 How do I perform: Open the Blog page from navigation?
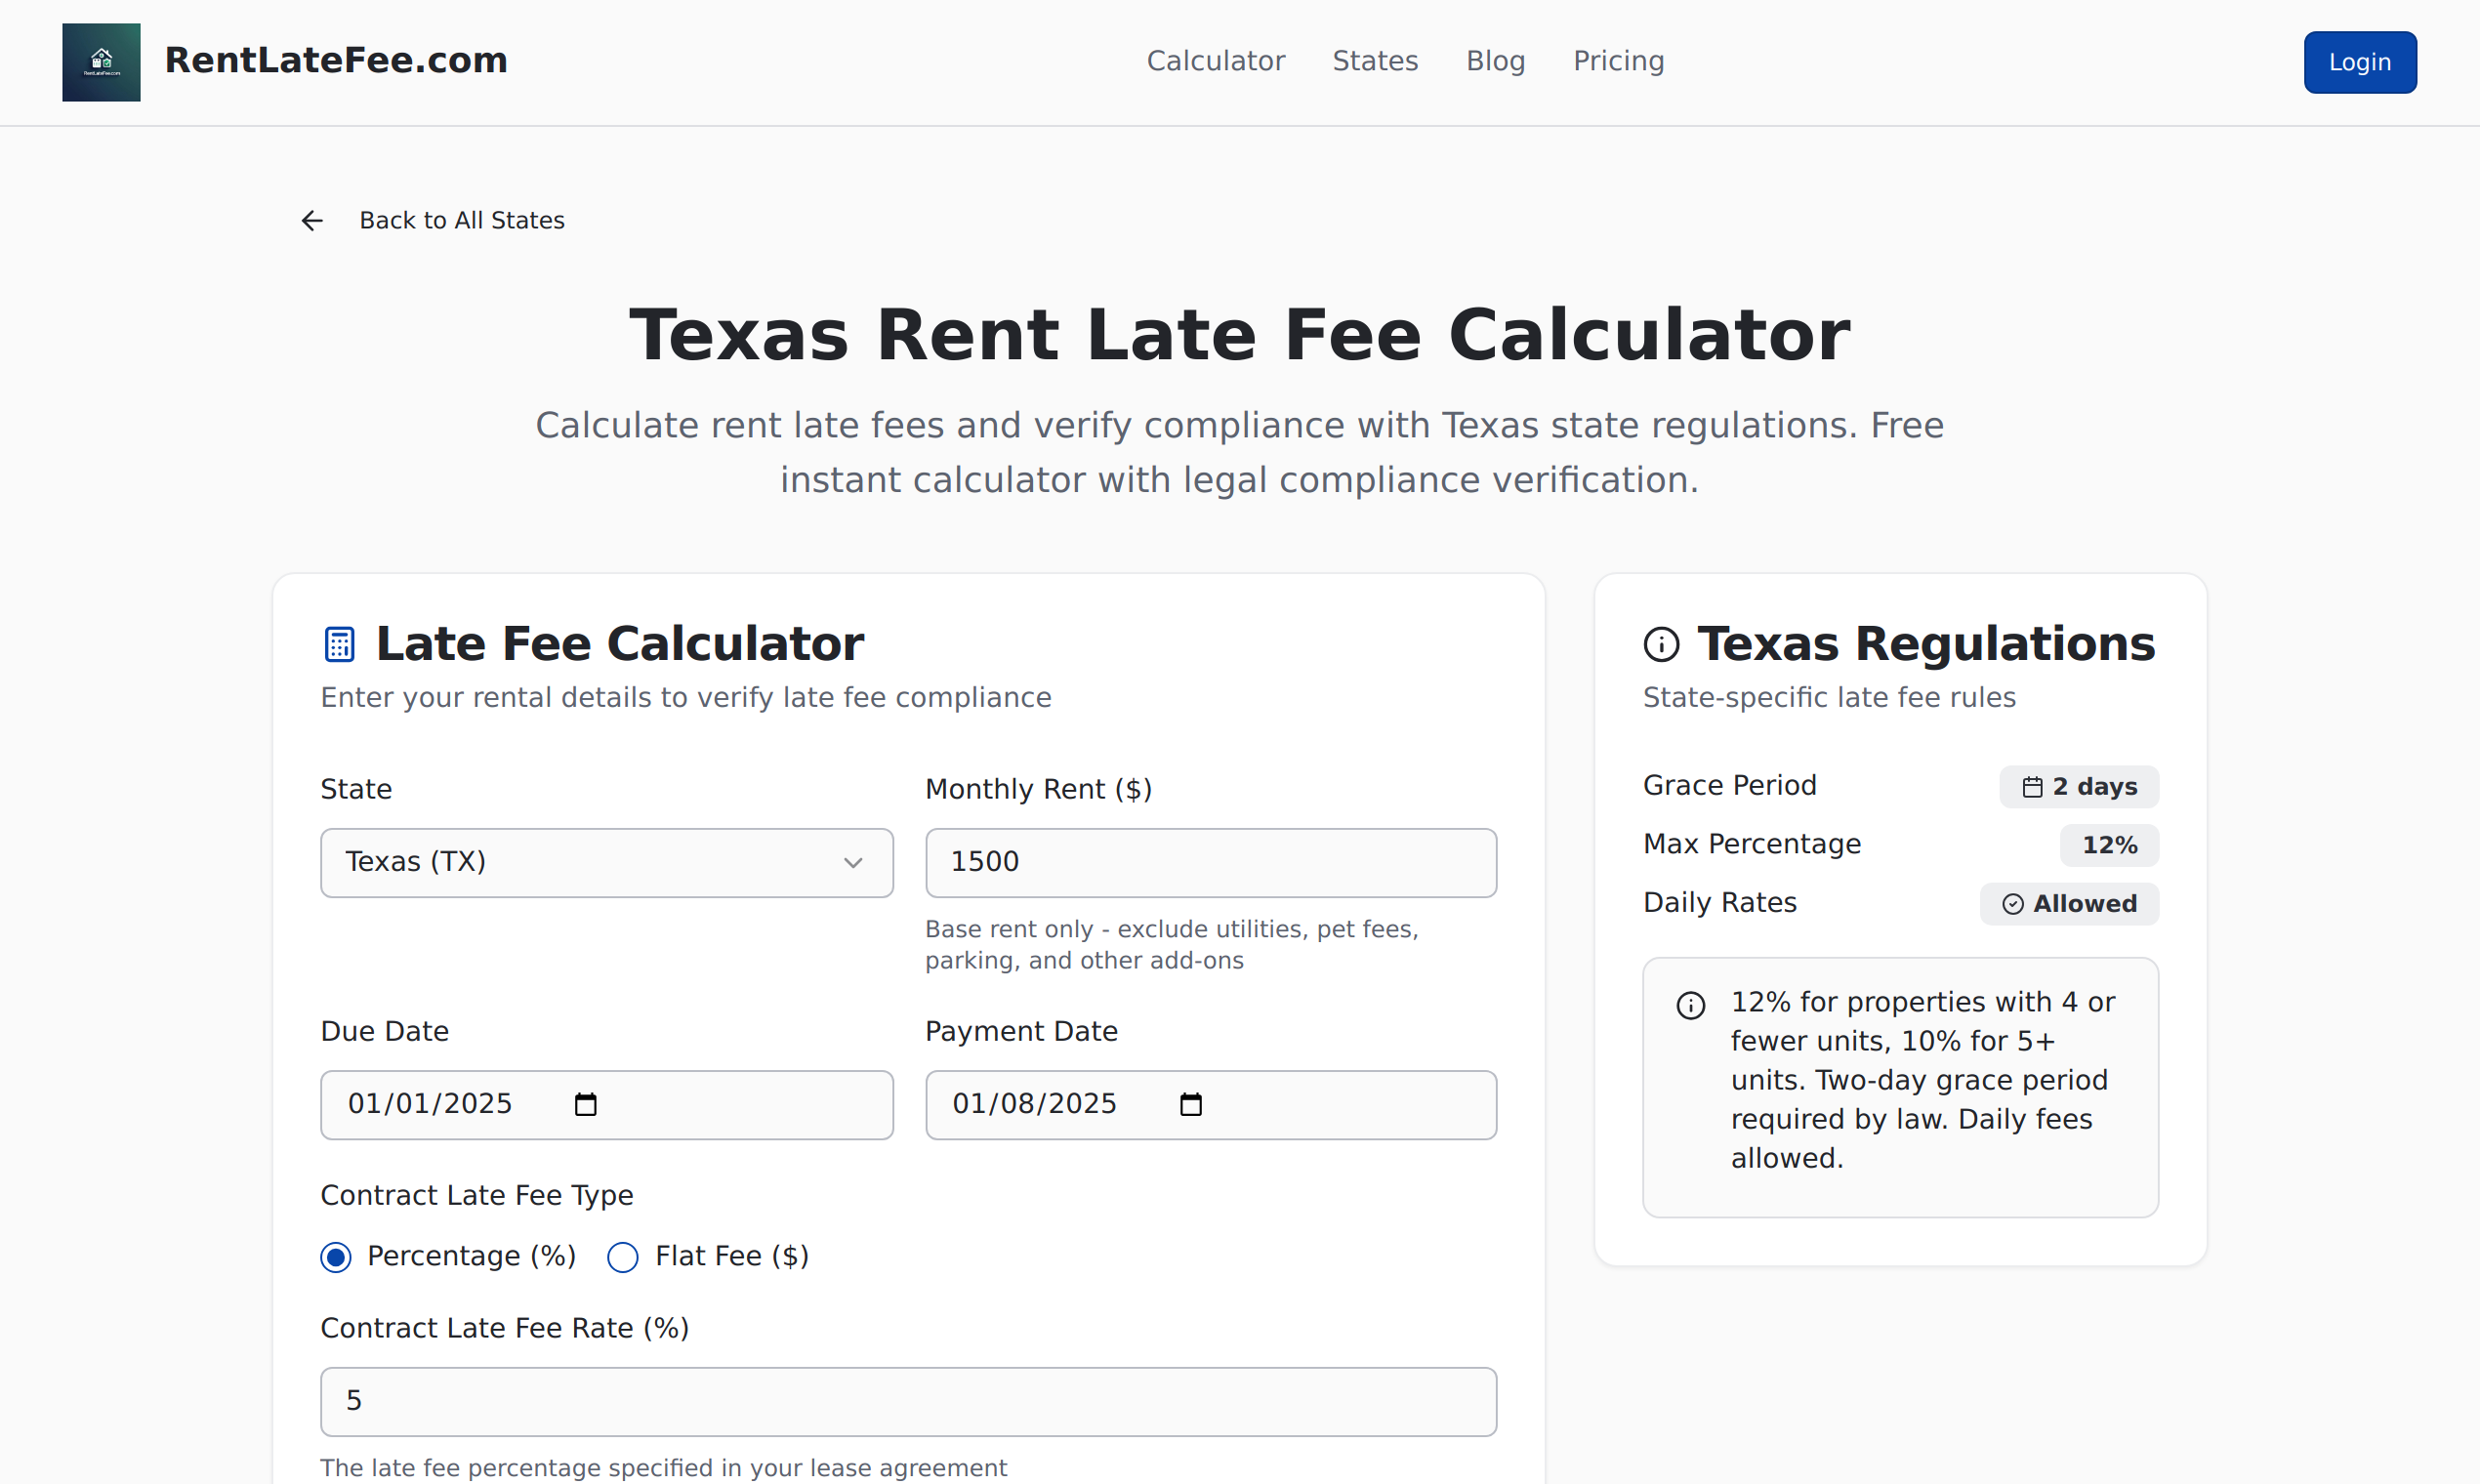[1495, 61]
